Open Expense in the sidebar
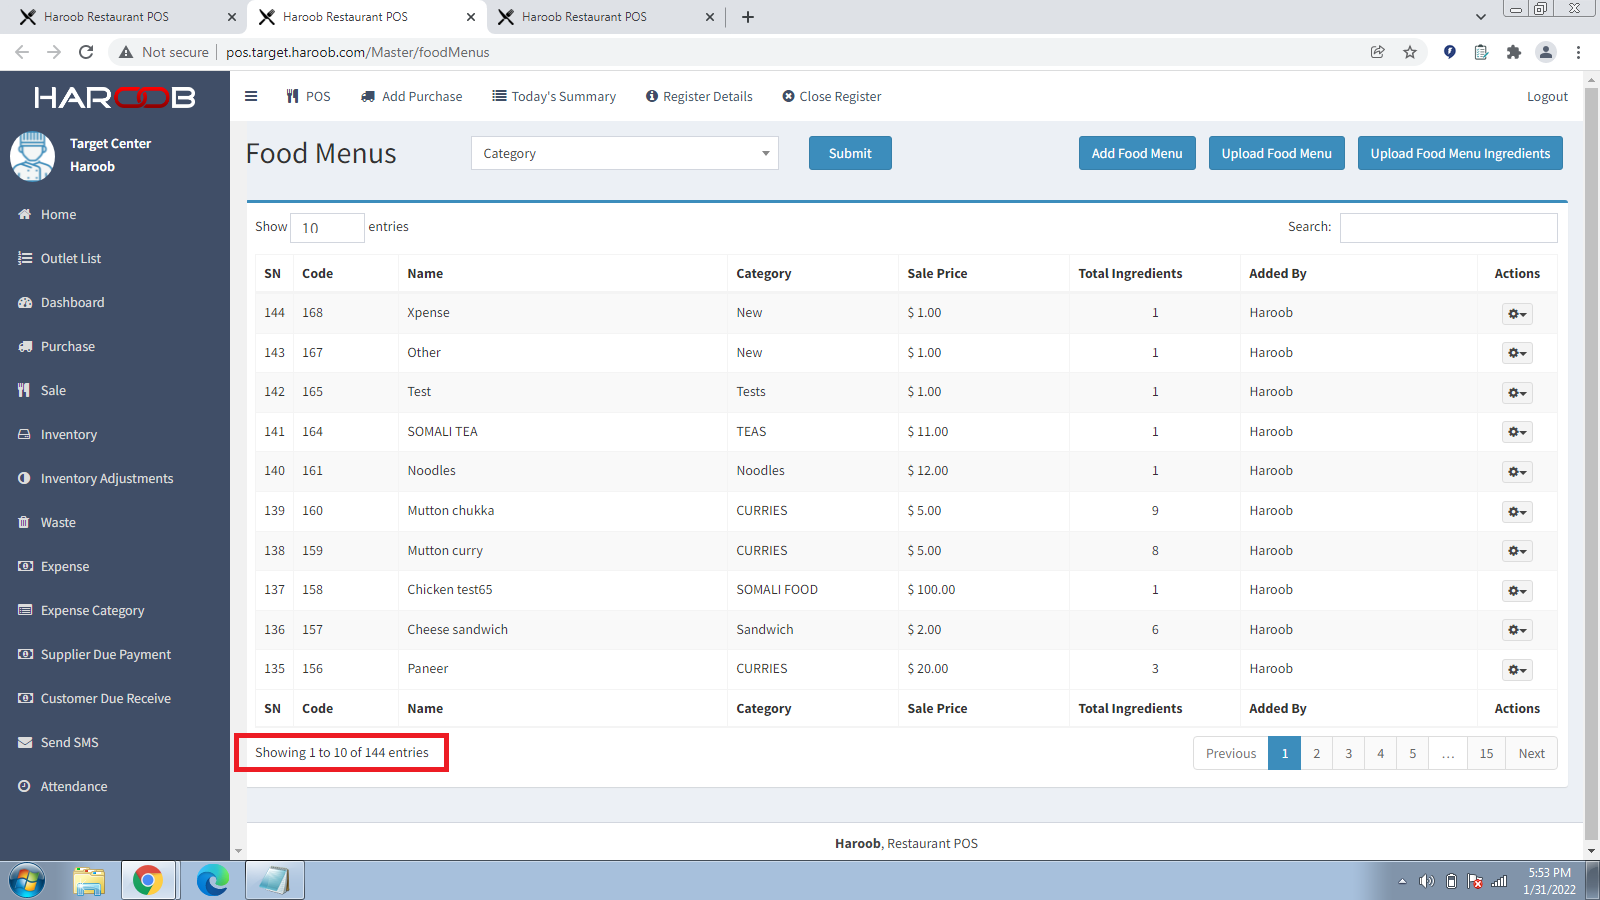This screenshot has height=900, width=1600. pyautogui.click(x=115, y=566)
